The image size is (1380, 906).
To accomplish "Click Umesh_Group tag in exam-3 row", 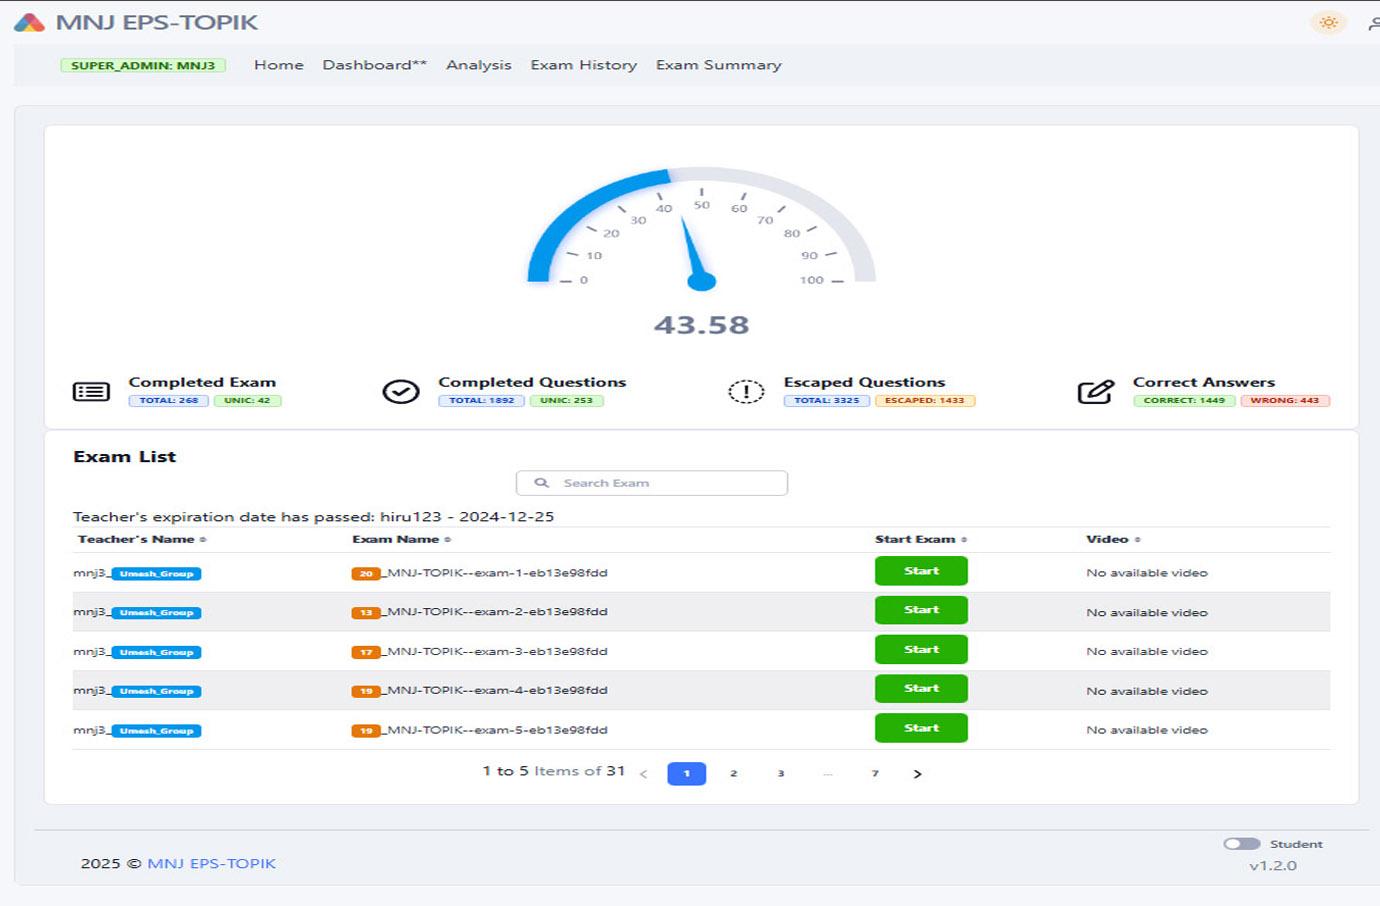I will [156, 652].
